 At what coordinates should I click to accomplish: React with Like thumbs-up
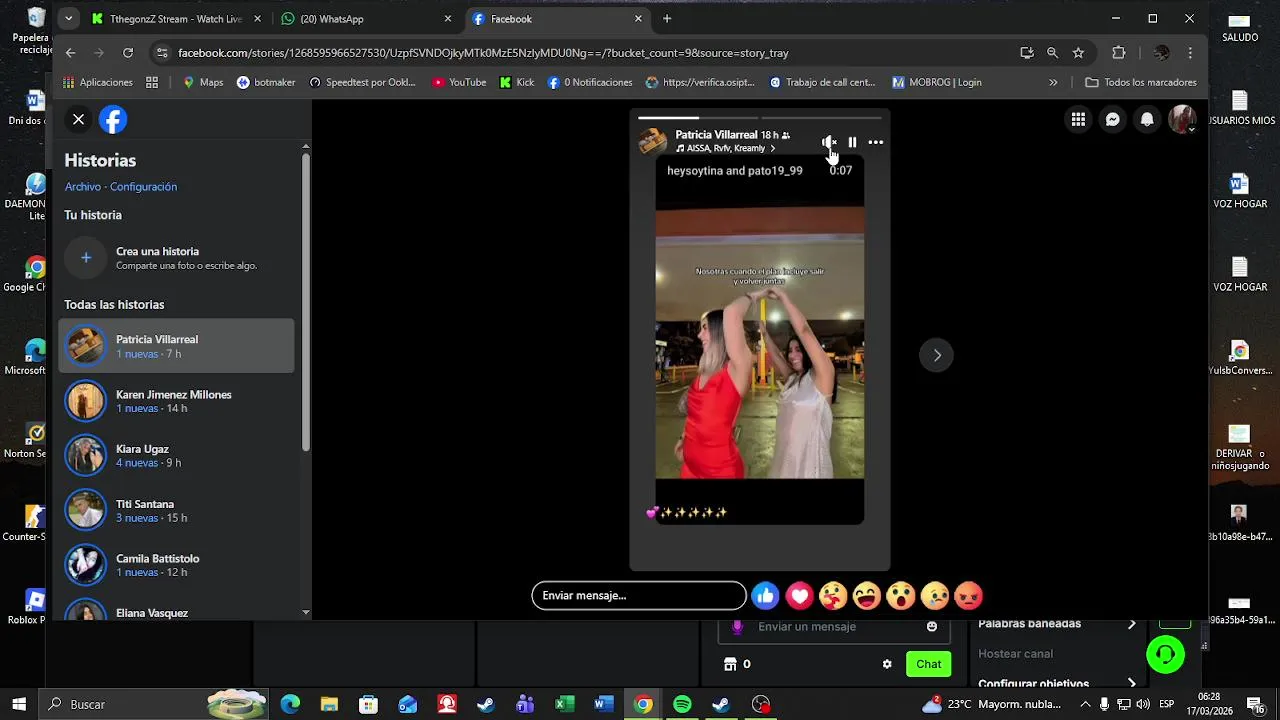click(765, 596)
